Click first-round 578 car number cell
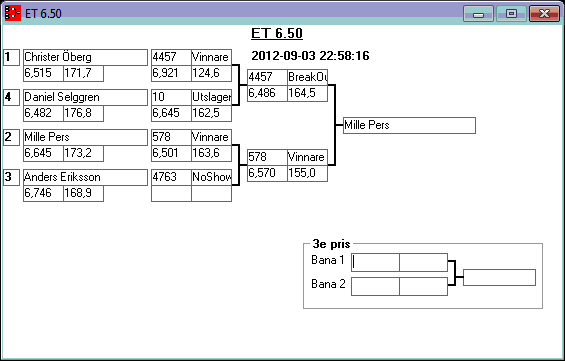 coord(171,137)
